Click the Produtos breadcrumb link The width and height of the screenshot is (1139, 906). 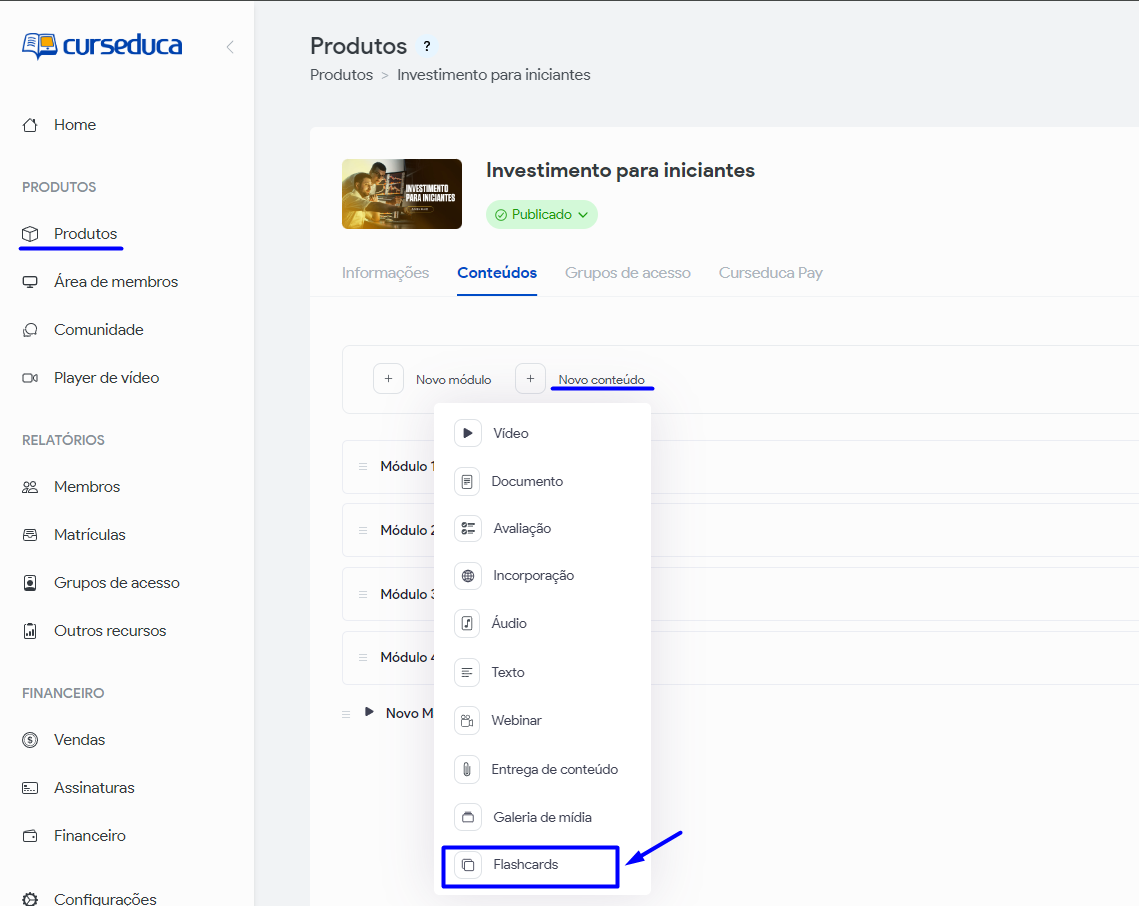[x=341, y=75]
